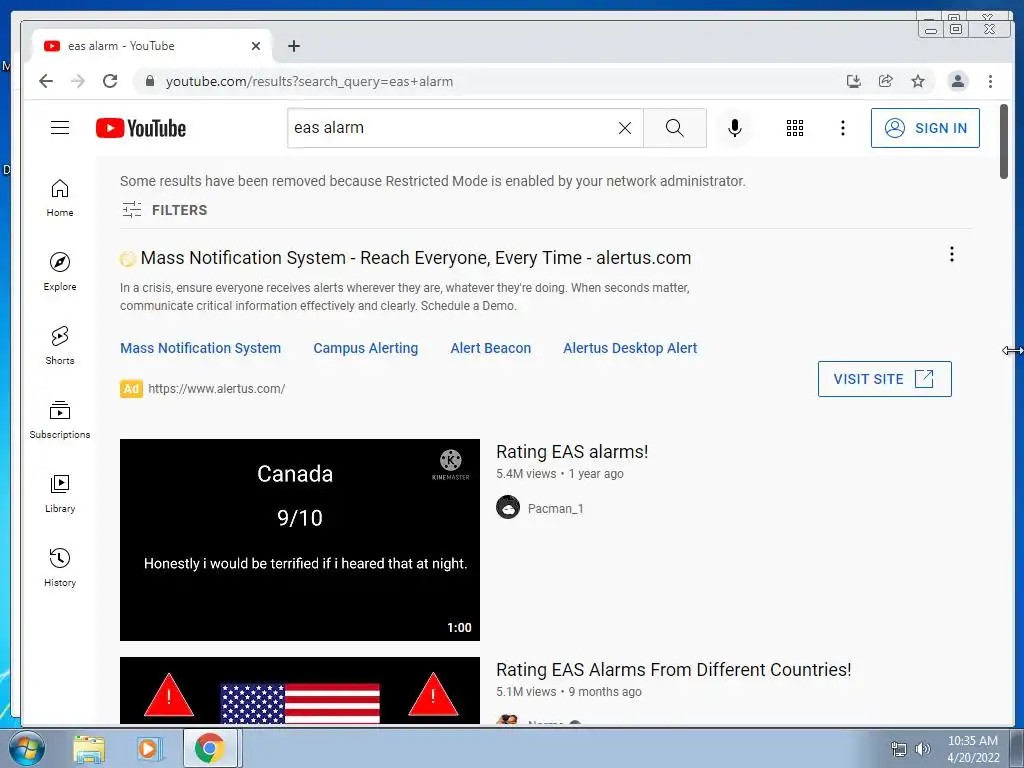This screenshot has width=1024, height=768.
Task: Open the YouTube apps grid
Action: point(795,128)
